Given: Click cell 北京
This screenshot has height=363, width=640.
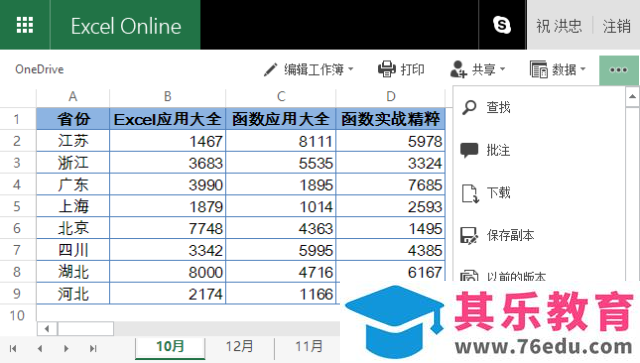Looking at the screenshot, I should click(x=73, y=228).
